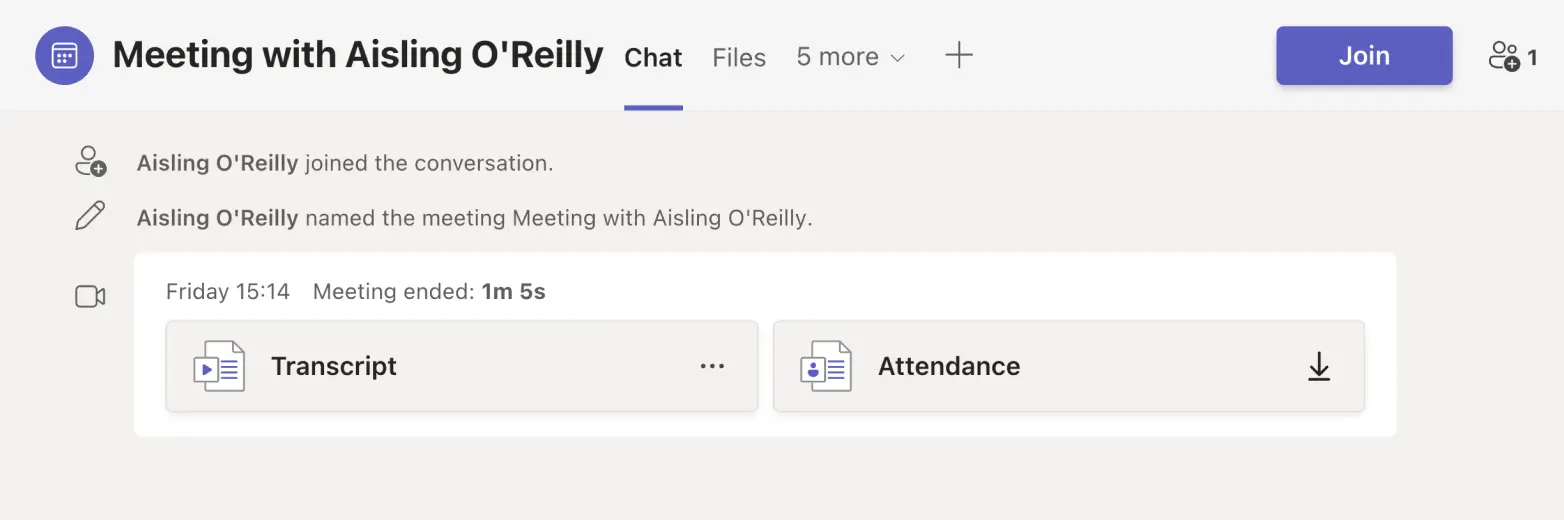1564x520 pixels.
Task: Click the Friday 15:14 timestamp
Action: click(228, 292)
